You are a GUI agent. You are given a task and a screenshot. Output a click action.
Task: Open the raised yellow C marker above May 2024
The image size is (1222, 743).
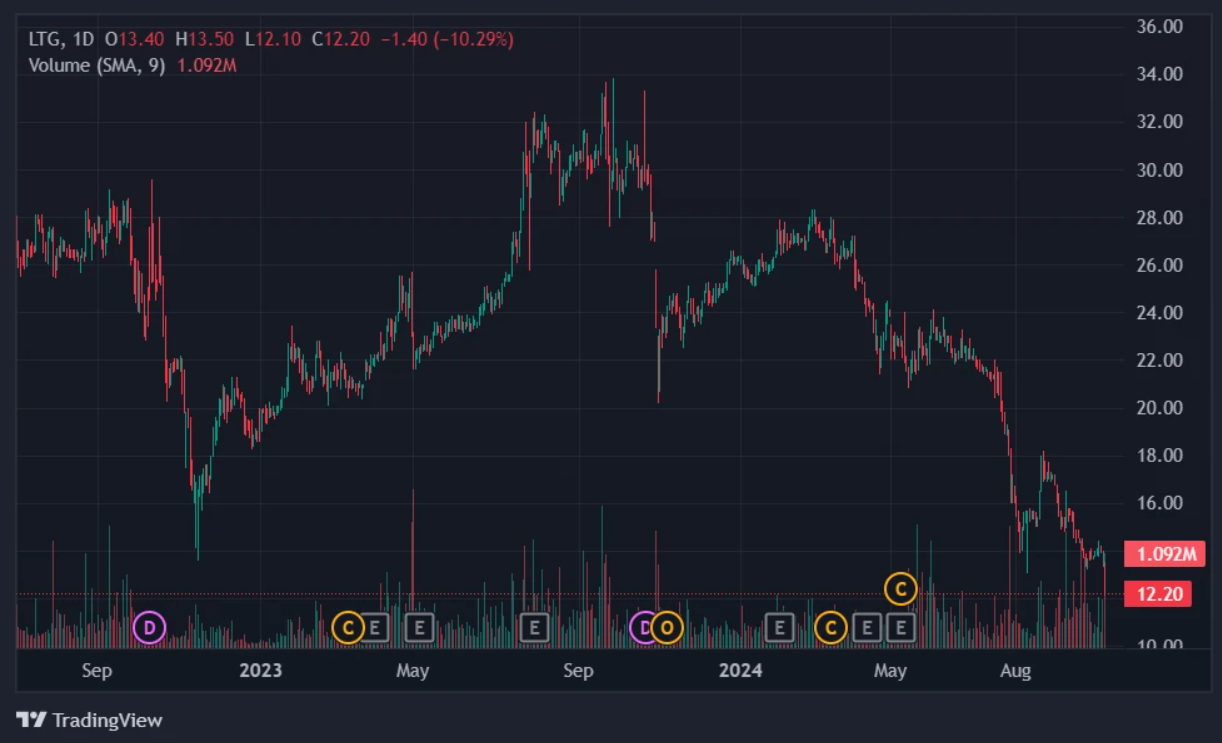[901, 590]
